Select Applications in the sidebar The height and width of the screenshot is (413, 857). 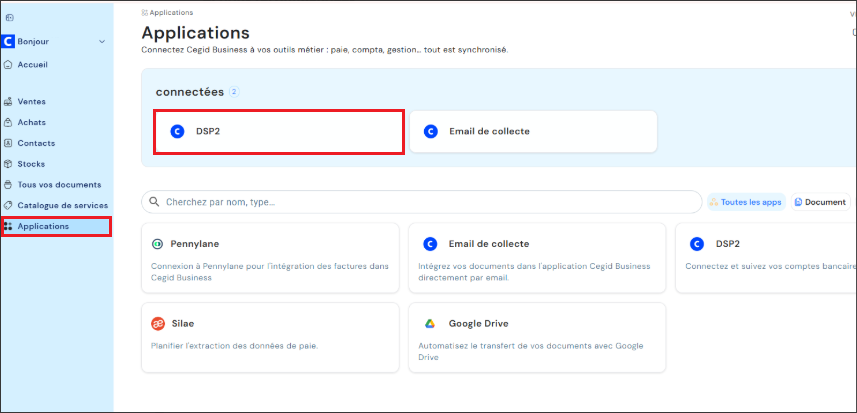[x=57, y=226]
